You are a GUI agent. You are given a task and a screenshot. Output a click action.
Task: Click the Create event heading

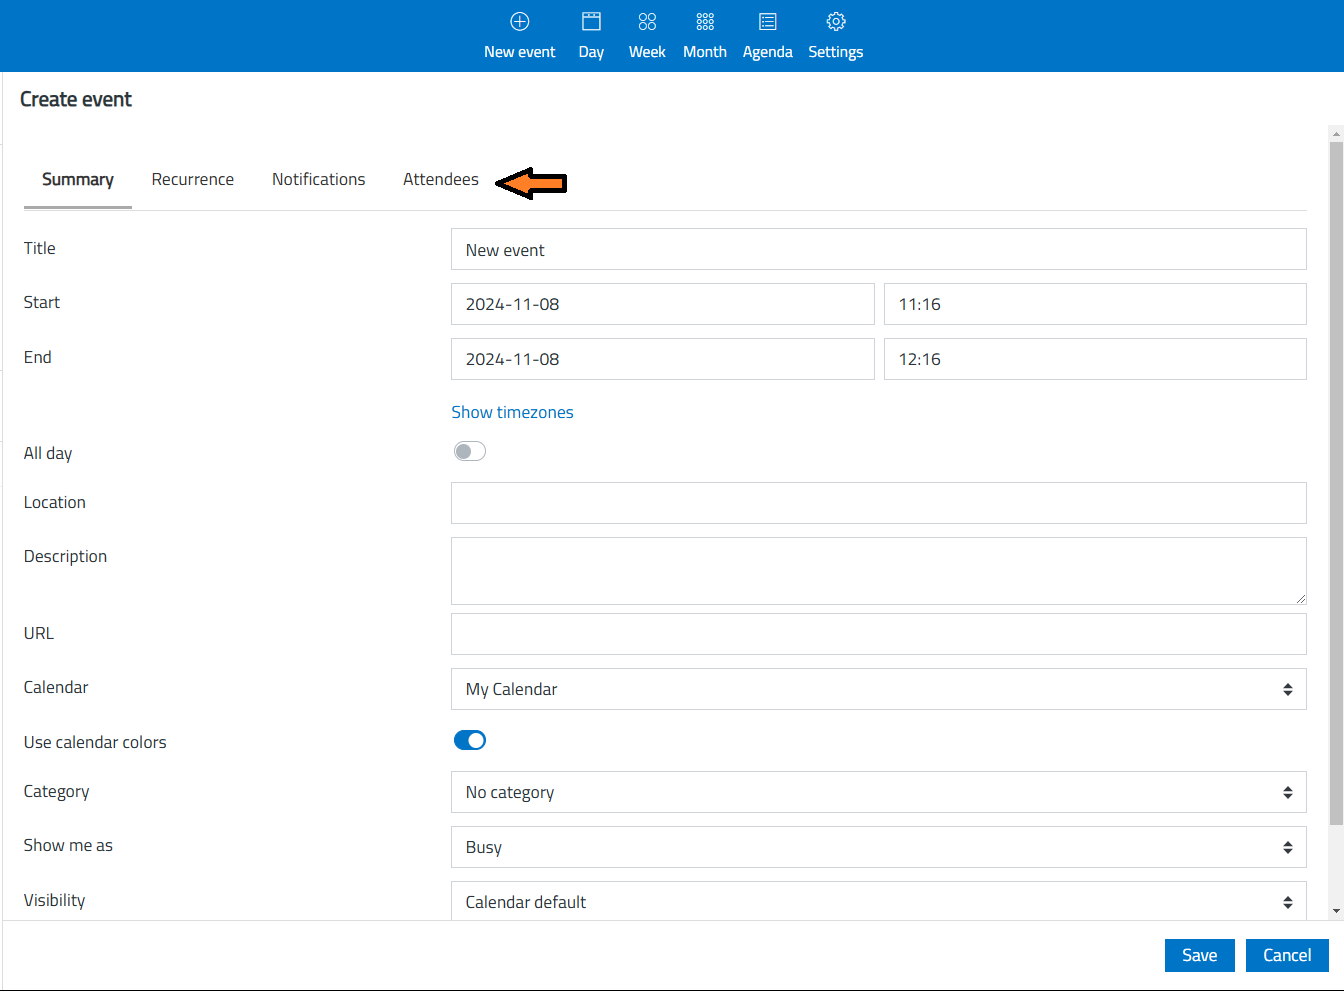click(76, 99)
